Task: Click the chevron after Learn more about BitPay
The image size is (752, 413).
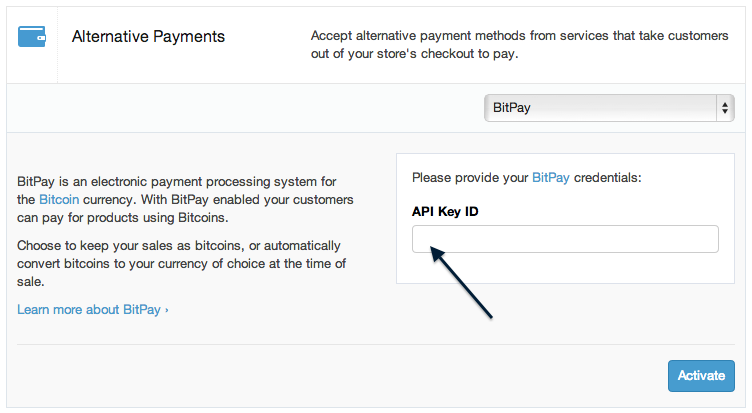Action: tap(166, 310)
